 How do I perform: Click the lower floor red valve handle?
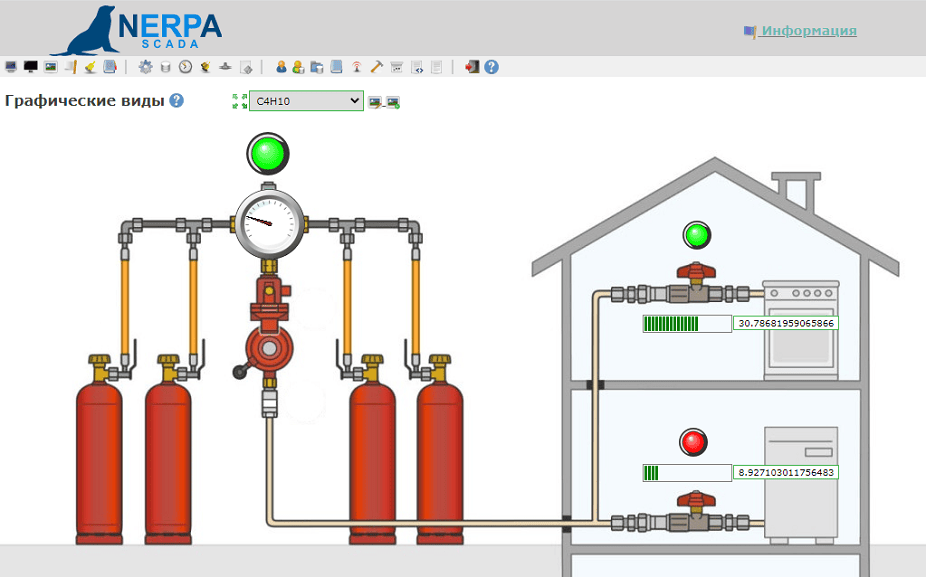[696, 501]
